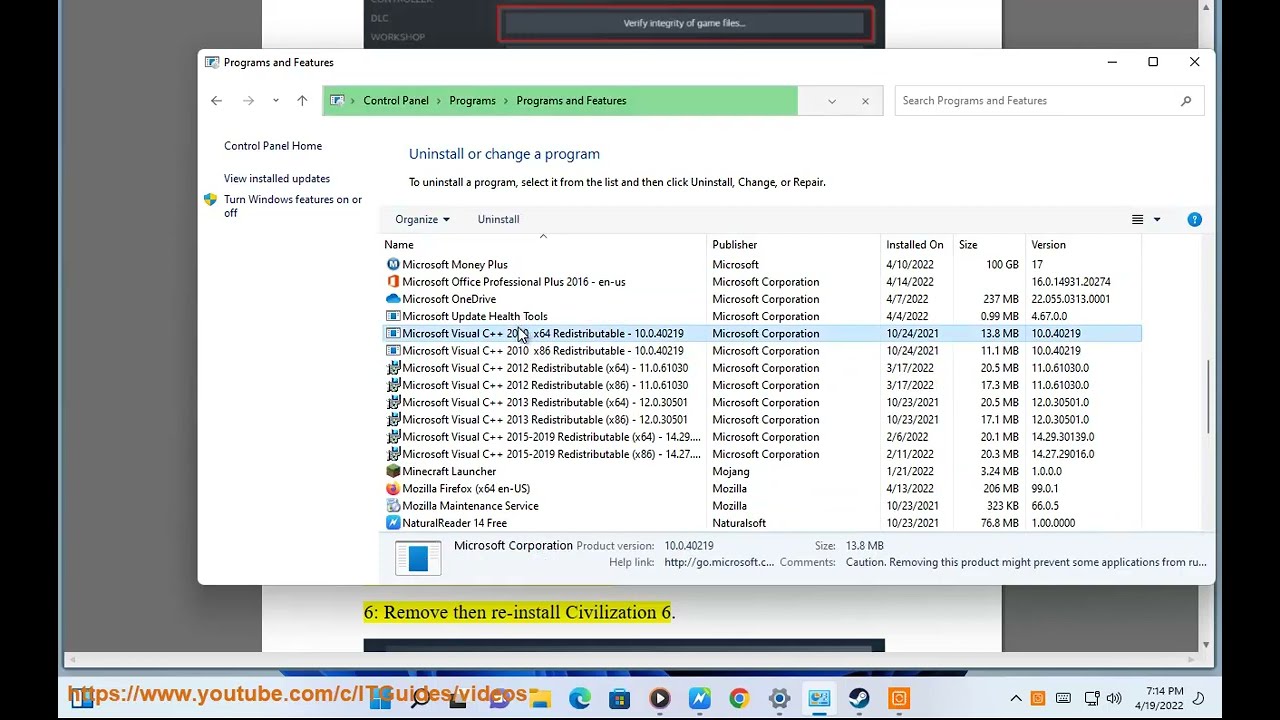Click Windows features shield icon
This screenshot has height=720, width=1280.
[x=210, y=200]
